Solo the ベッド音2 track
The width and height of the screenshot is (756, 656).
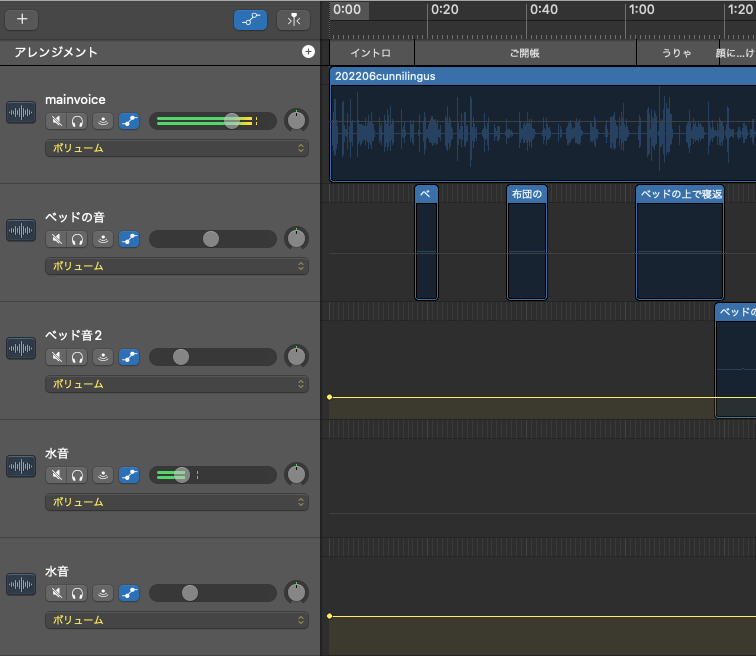tap(77, 357)
